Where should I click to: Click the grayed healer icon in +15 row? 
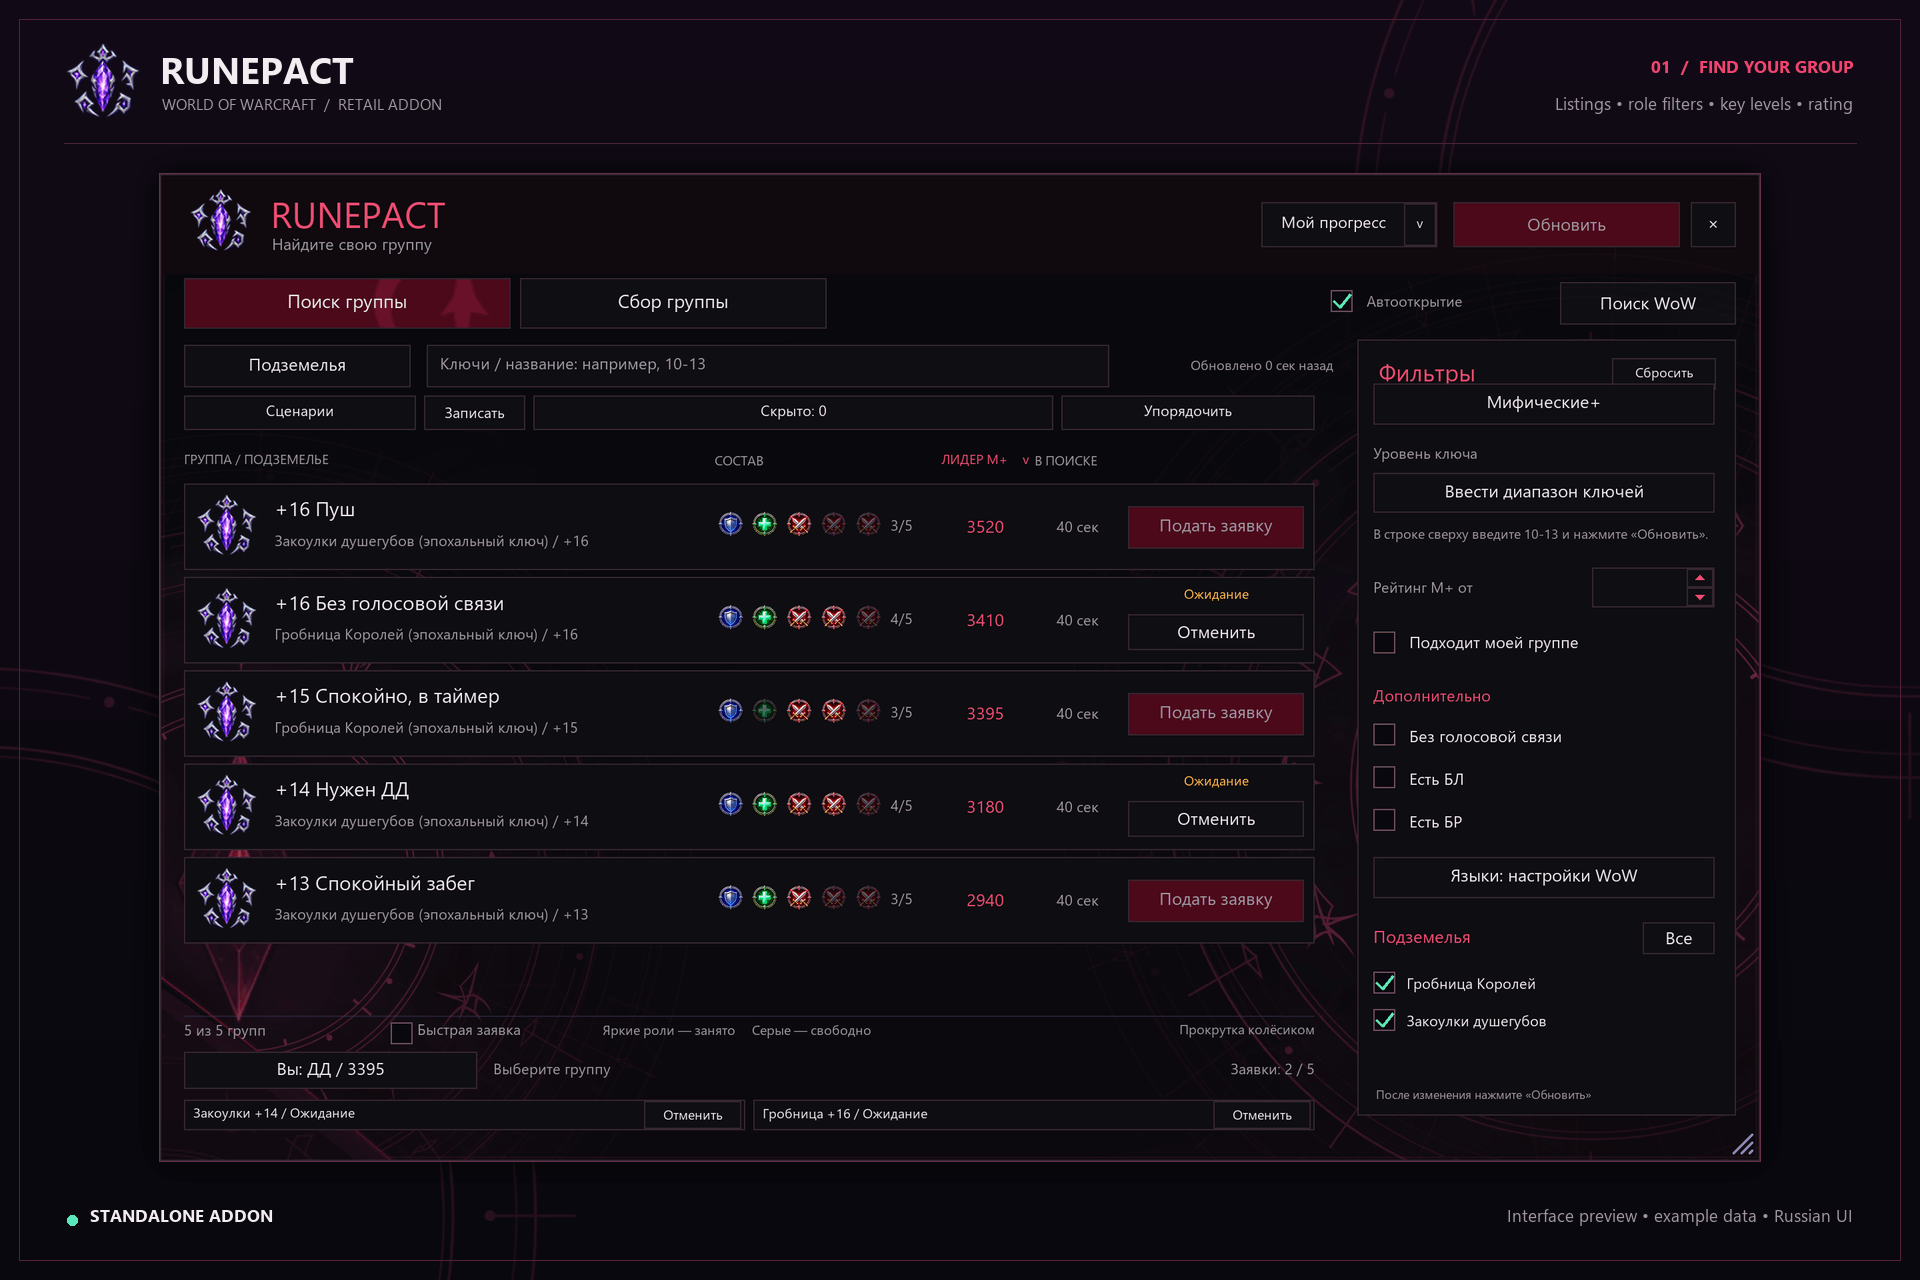[765, 711]
